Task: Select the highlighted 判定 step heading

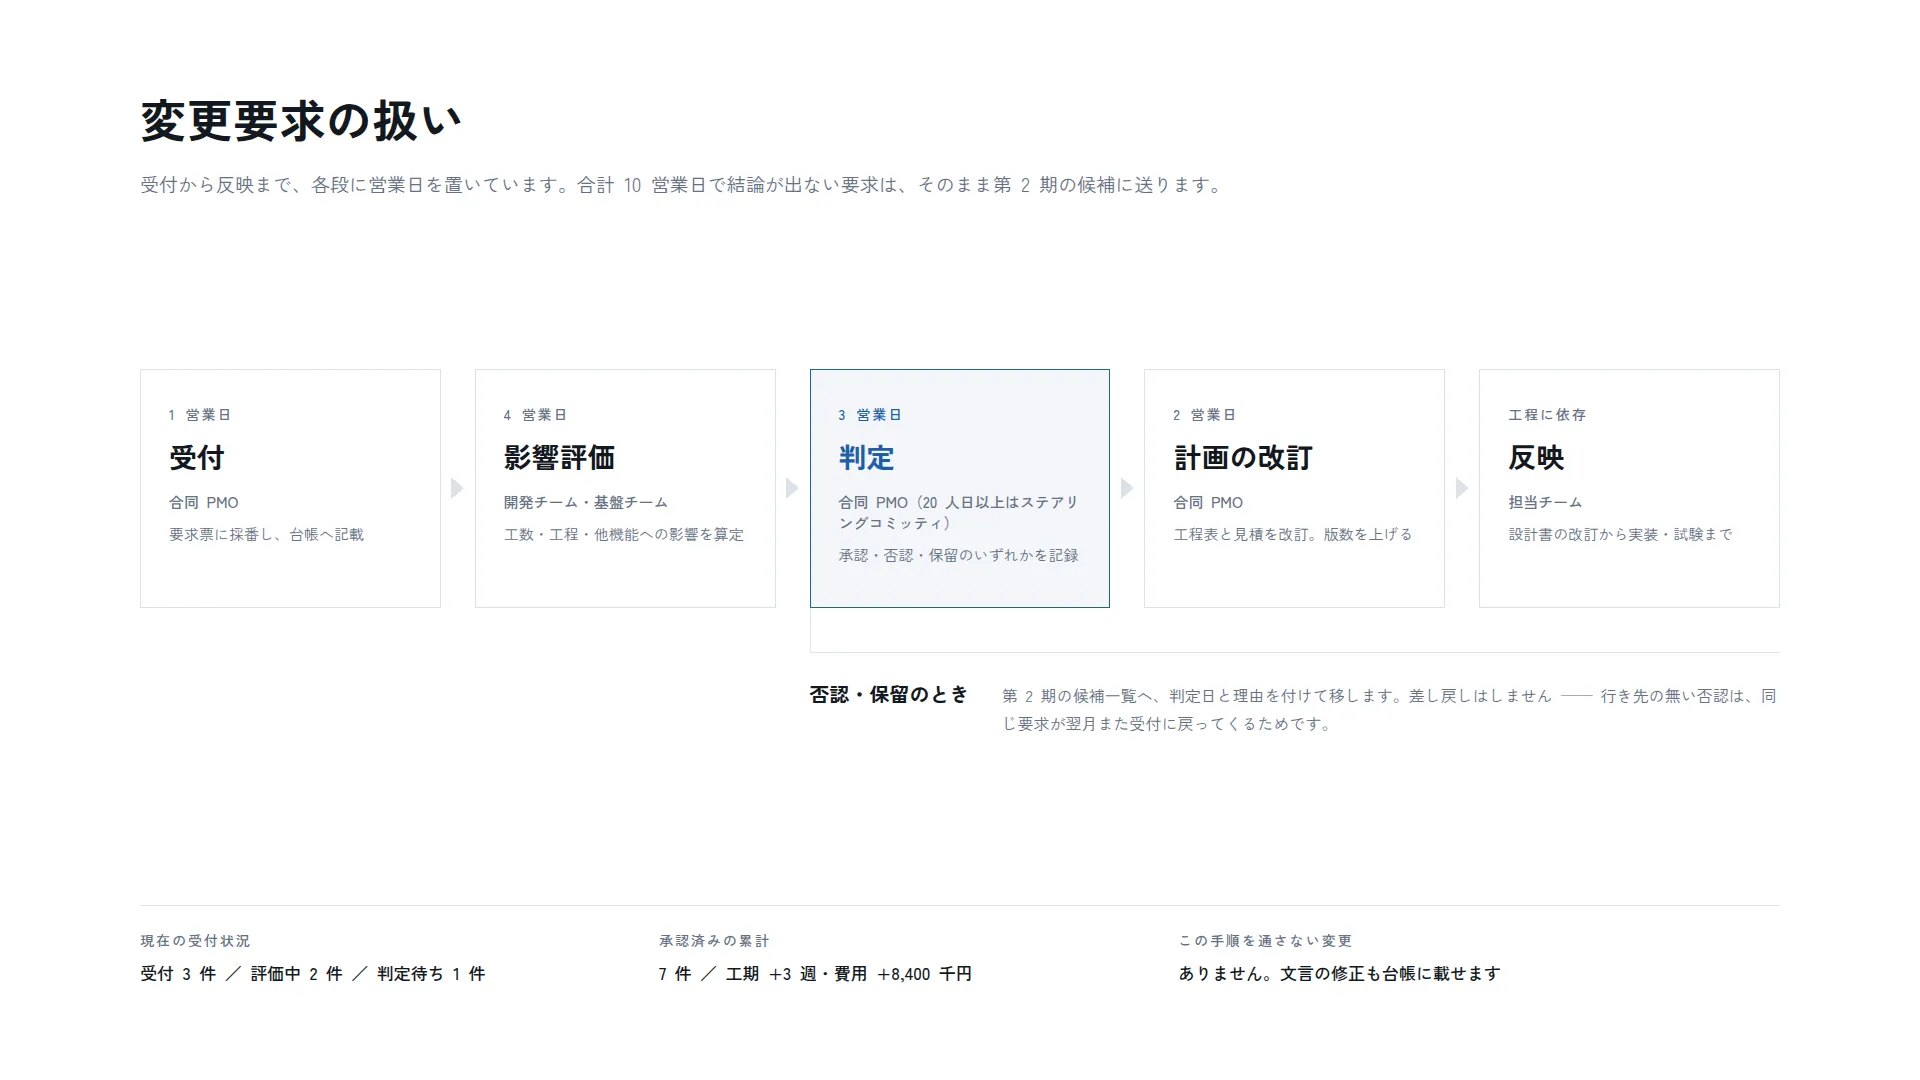Action: point(866,458)
